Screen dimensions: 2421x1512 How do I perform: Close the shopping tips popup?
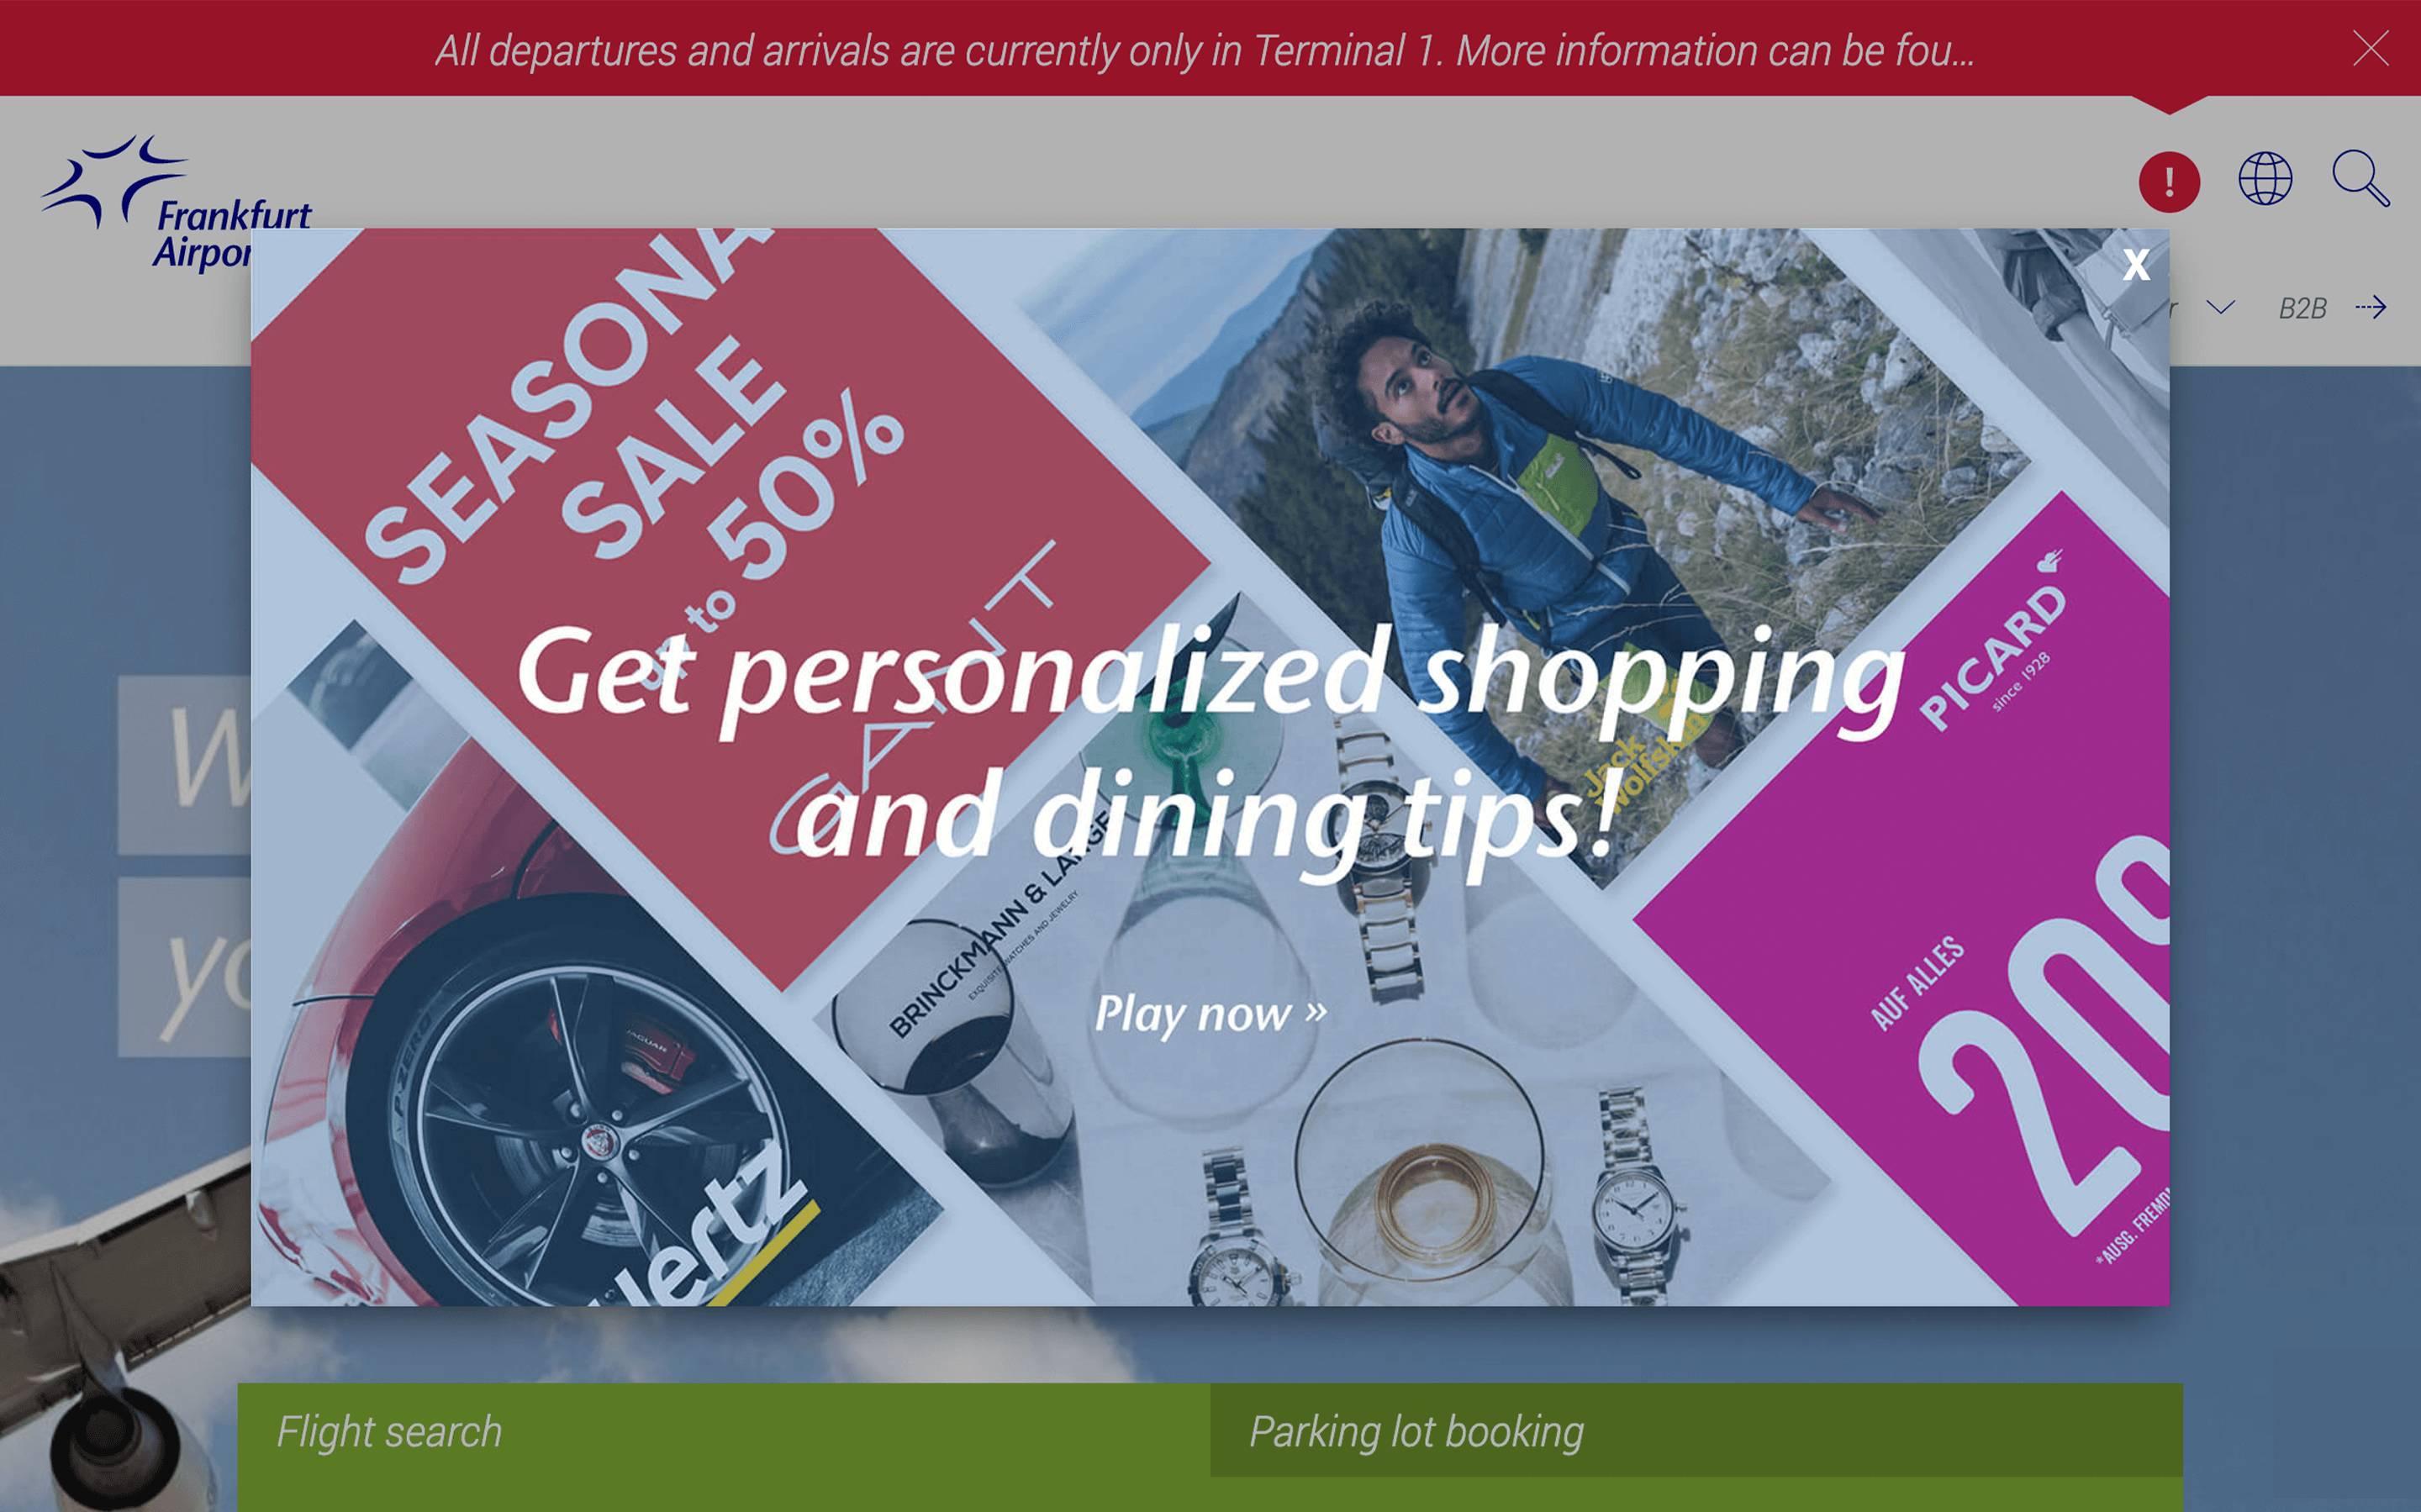click(x=2136, y=264)
